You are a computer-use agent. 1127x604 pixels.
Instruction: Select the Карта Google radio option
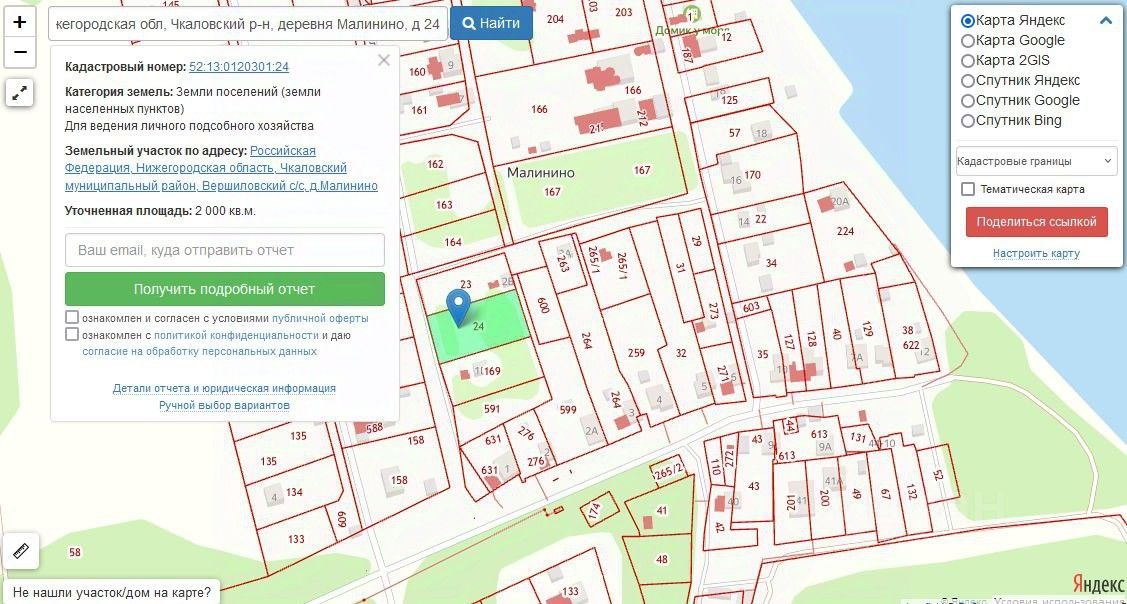pos(968,41)
